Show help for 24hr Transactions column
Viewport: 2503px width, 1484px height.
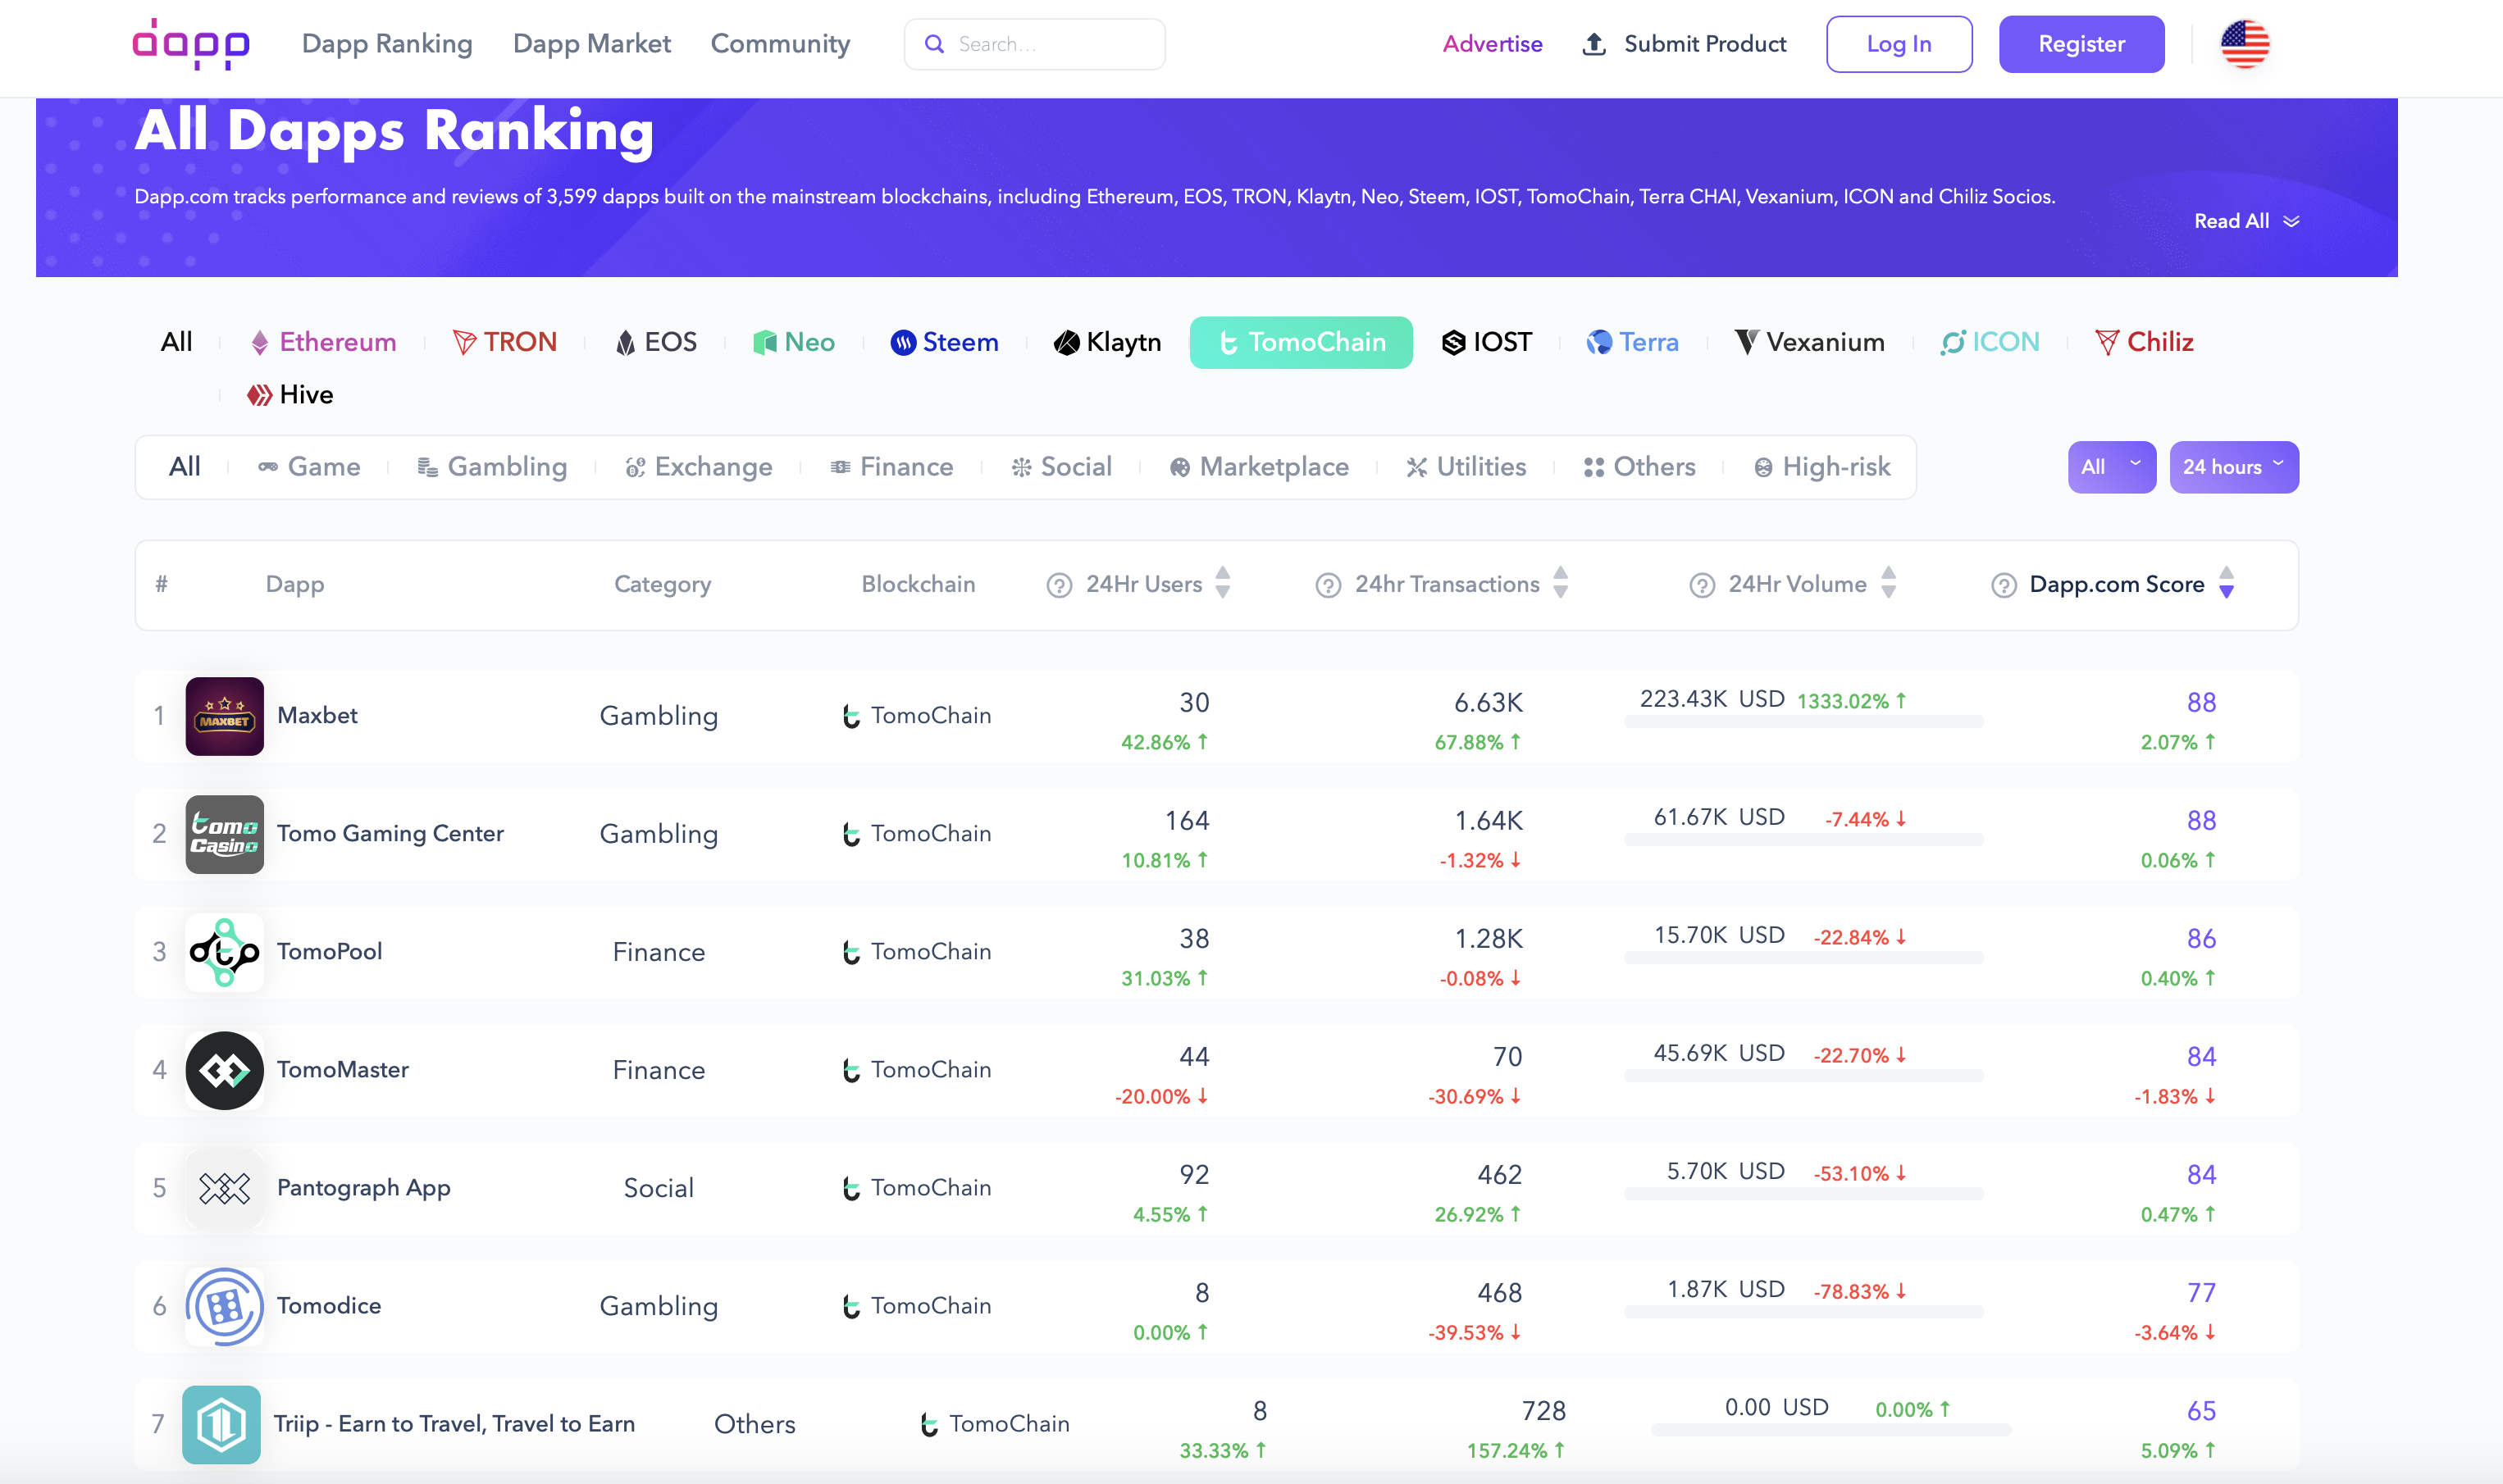pos(1328,585)
